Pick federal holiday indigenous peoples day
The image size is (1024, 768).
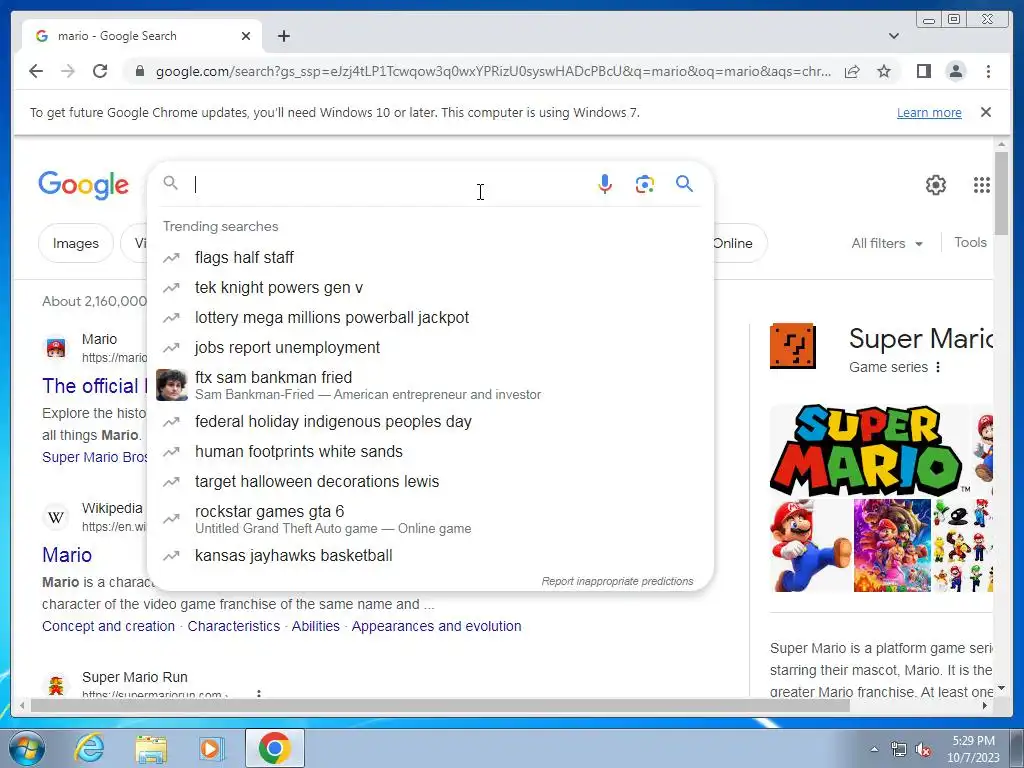pos(431,421)
